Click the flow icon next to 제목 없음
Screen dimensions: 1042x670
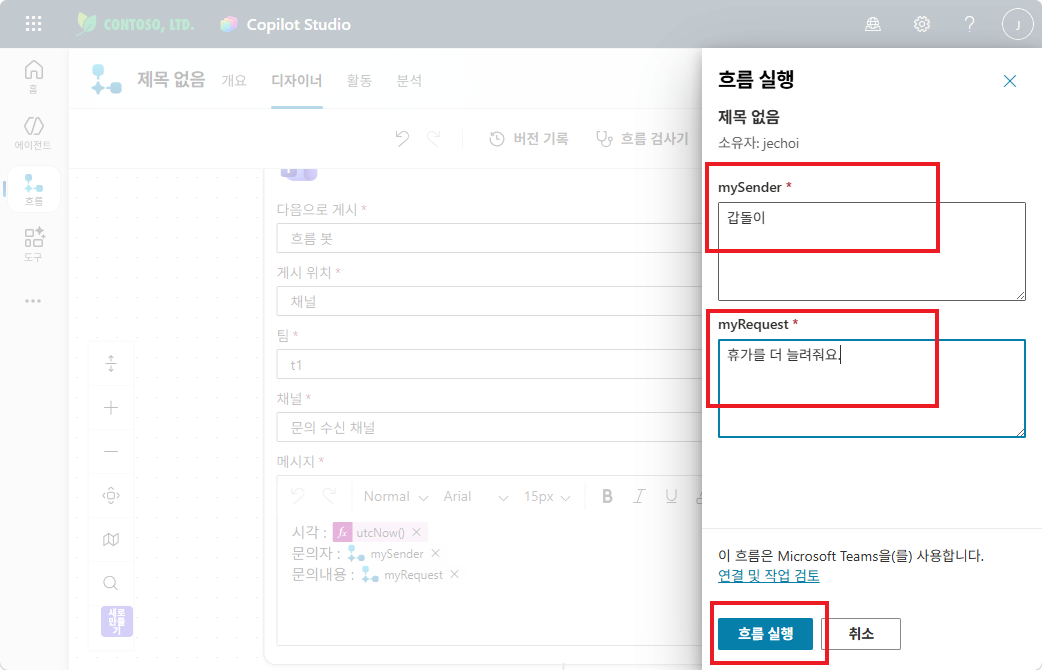pos(106,80)
